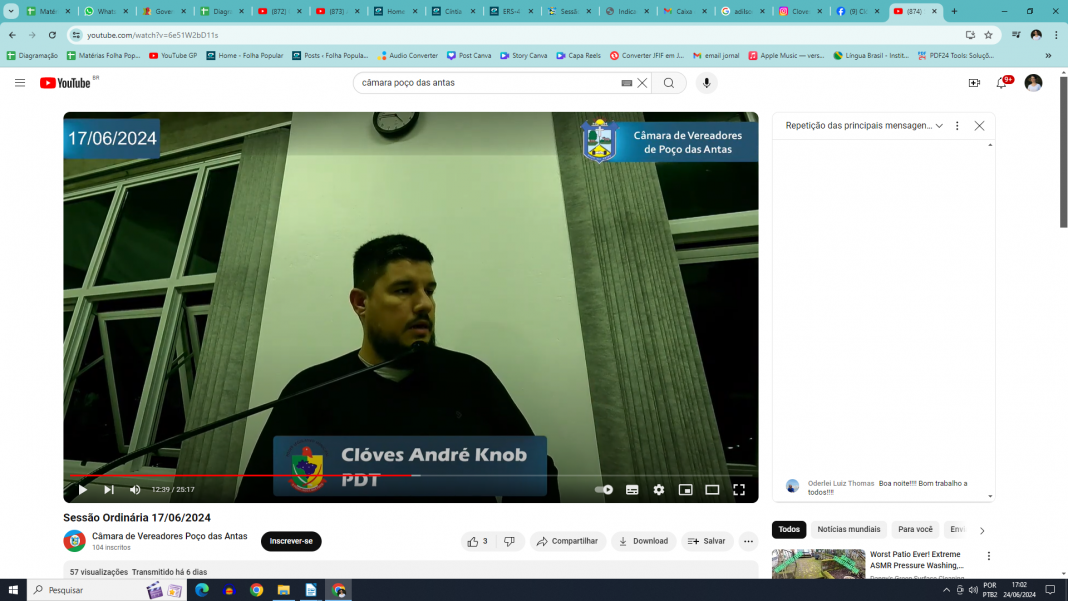Enter fullscreen mode

point(739,490)
